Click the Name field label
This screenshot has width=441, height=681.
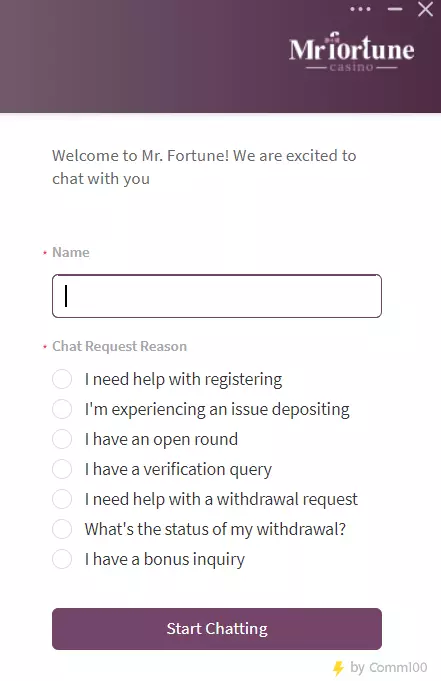[x=71, y=252]
